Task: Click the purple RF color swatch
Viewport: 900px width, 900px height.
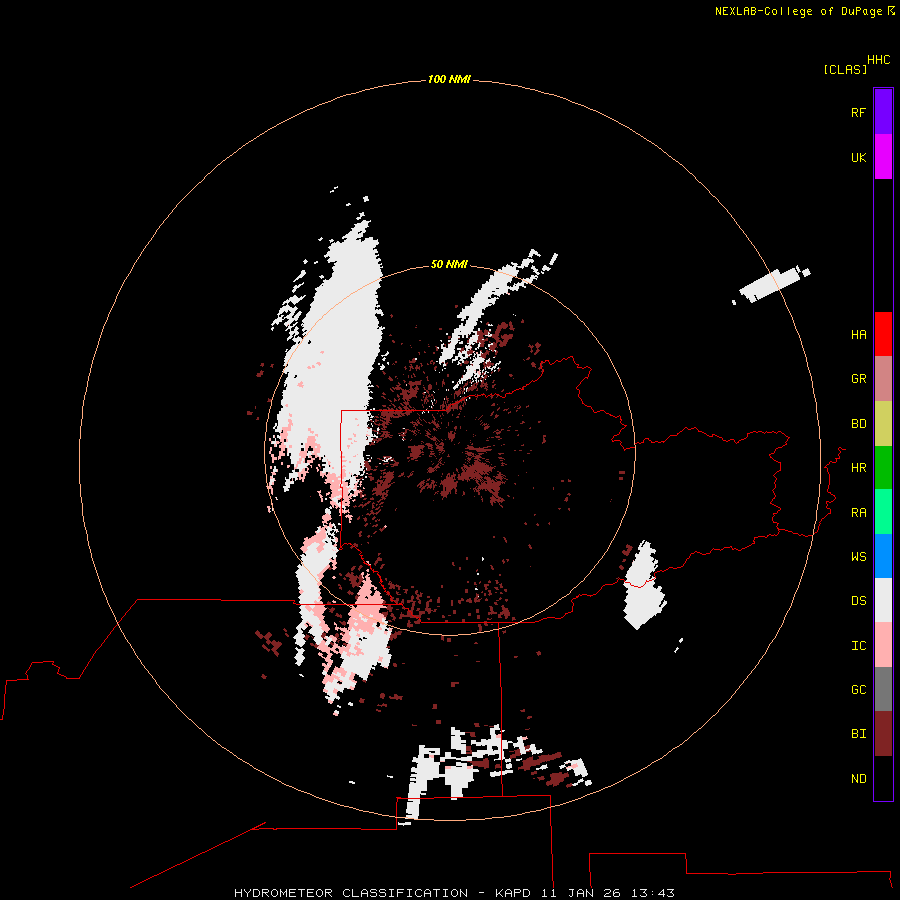Action: 883,112
